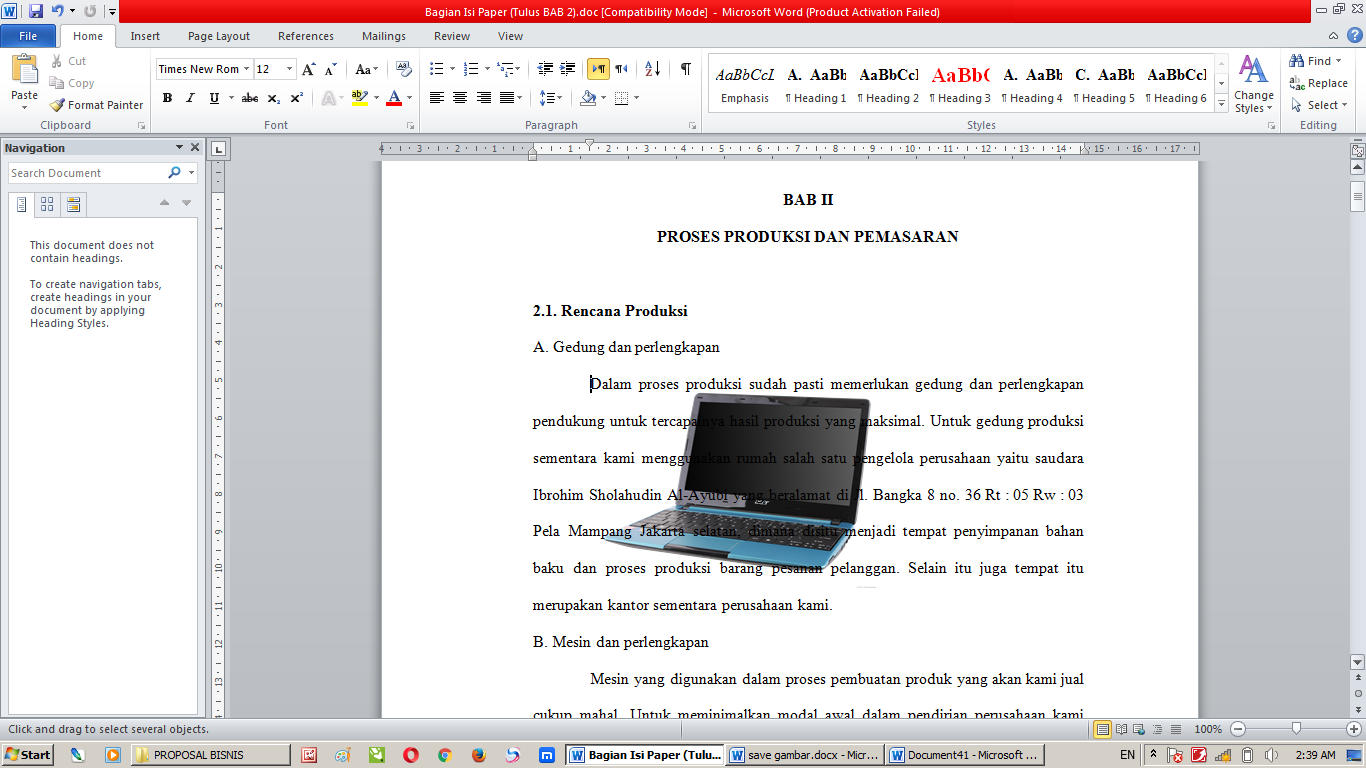The width and height of the screenshot is (1366, 768).
Task: Switch to the save gambar.docx taskbar window
Action: [x=806, y=755]
